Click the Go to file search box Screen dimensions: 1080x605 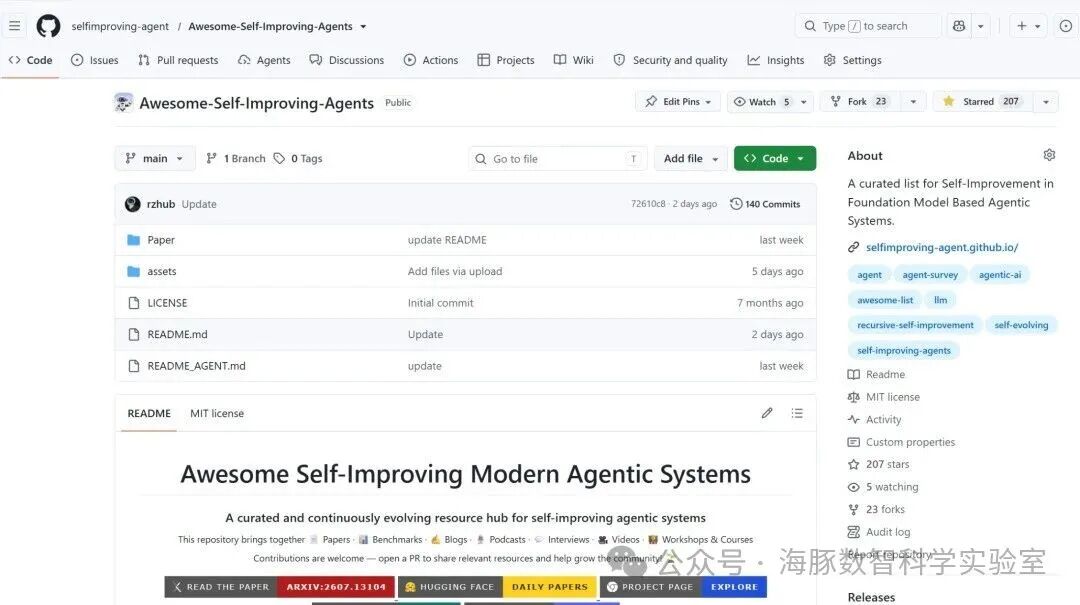(x=557, y=158)
